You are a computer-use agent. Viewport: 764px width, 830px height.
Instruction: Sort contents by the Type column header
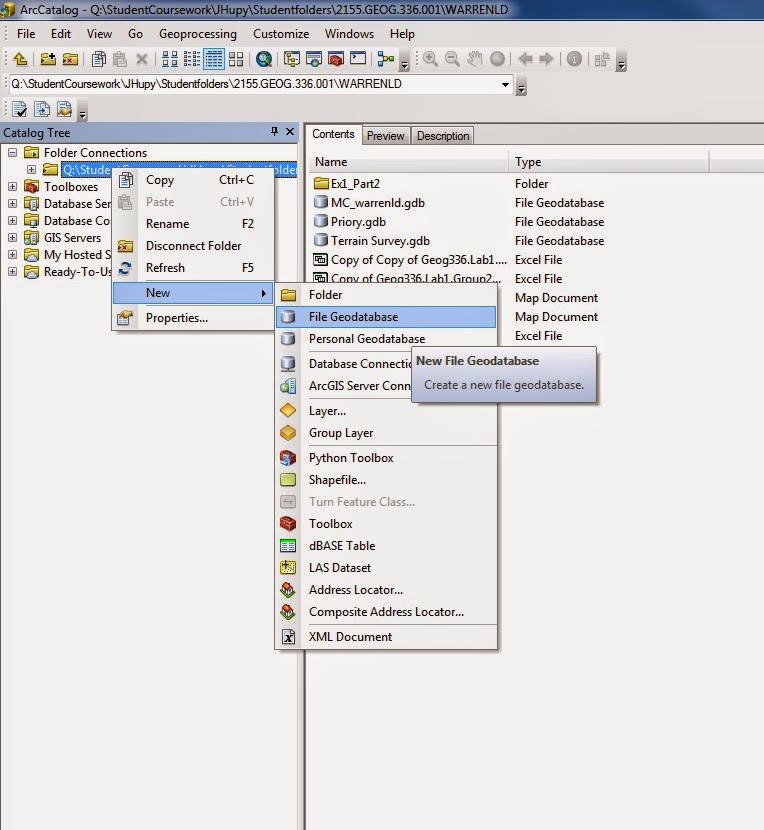click(609, 162)
